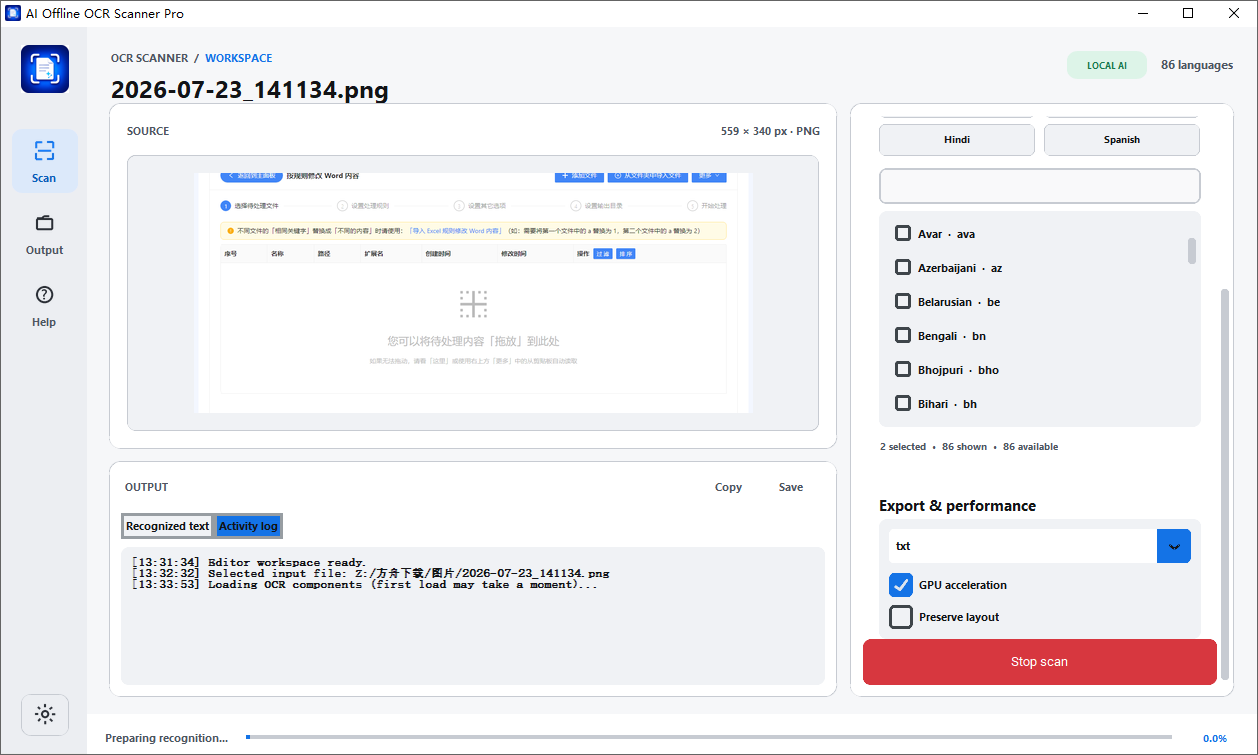
Task: Click the 2026-07-23_141134.png file title
Action: pos(250,90)
